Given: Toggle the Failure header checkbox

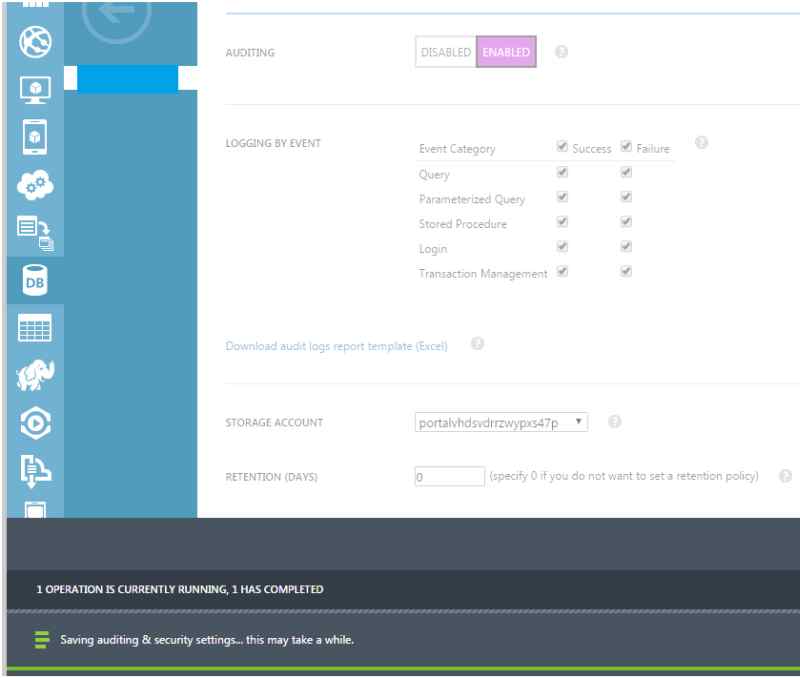Looking at the screenshot, I should (626, 146).
